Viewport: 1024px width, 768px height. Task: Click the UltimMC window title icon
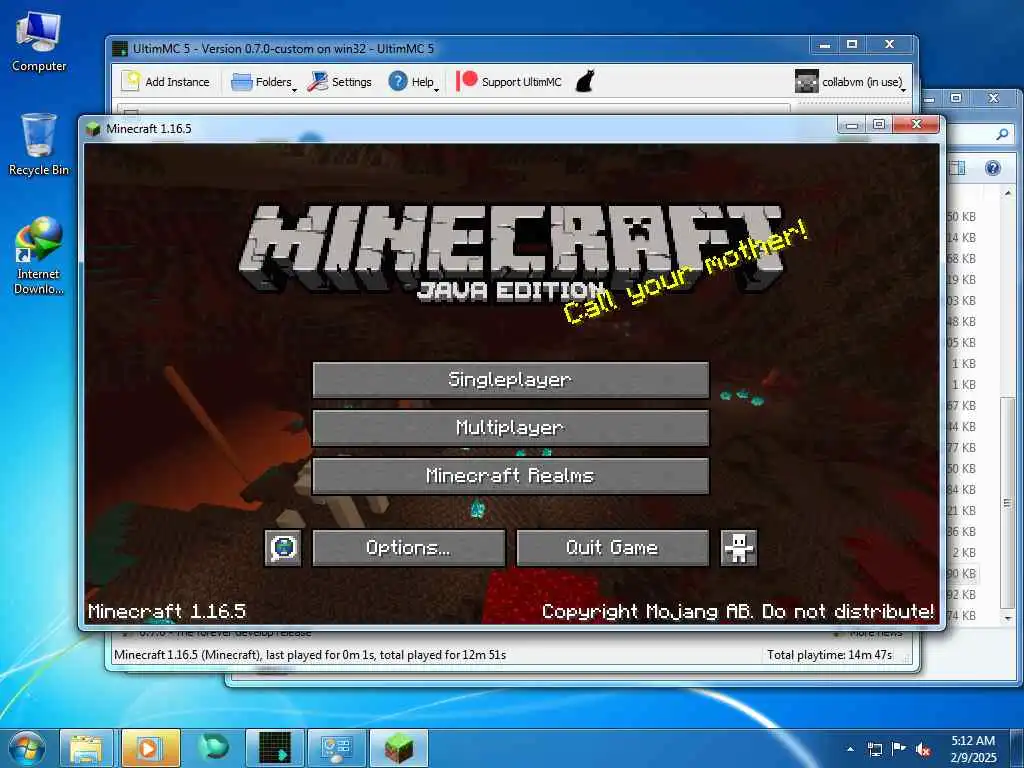pos(120,49)
